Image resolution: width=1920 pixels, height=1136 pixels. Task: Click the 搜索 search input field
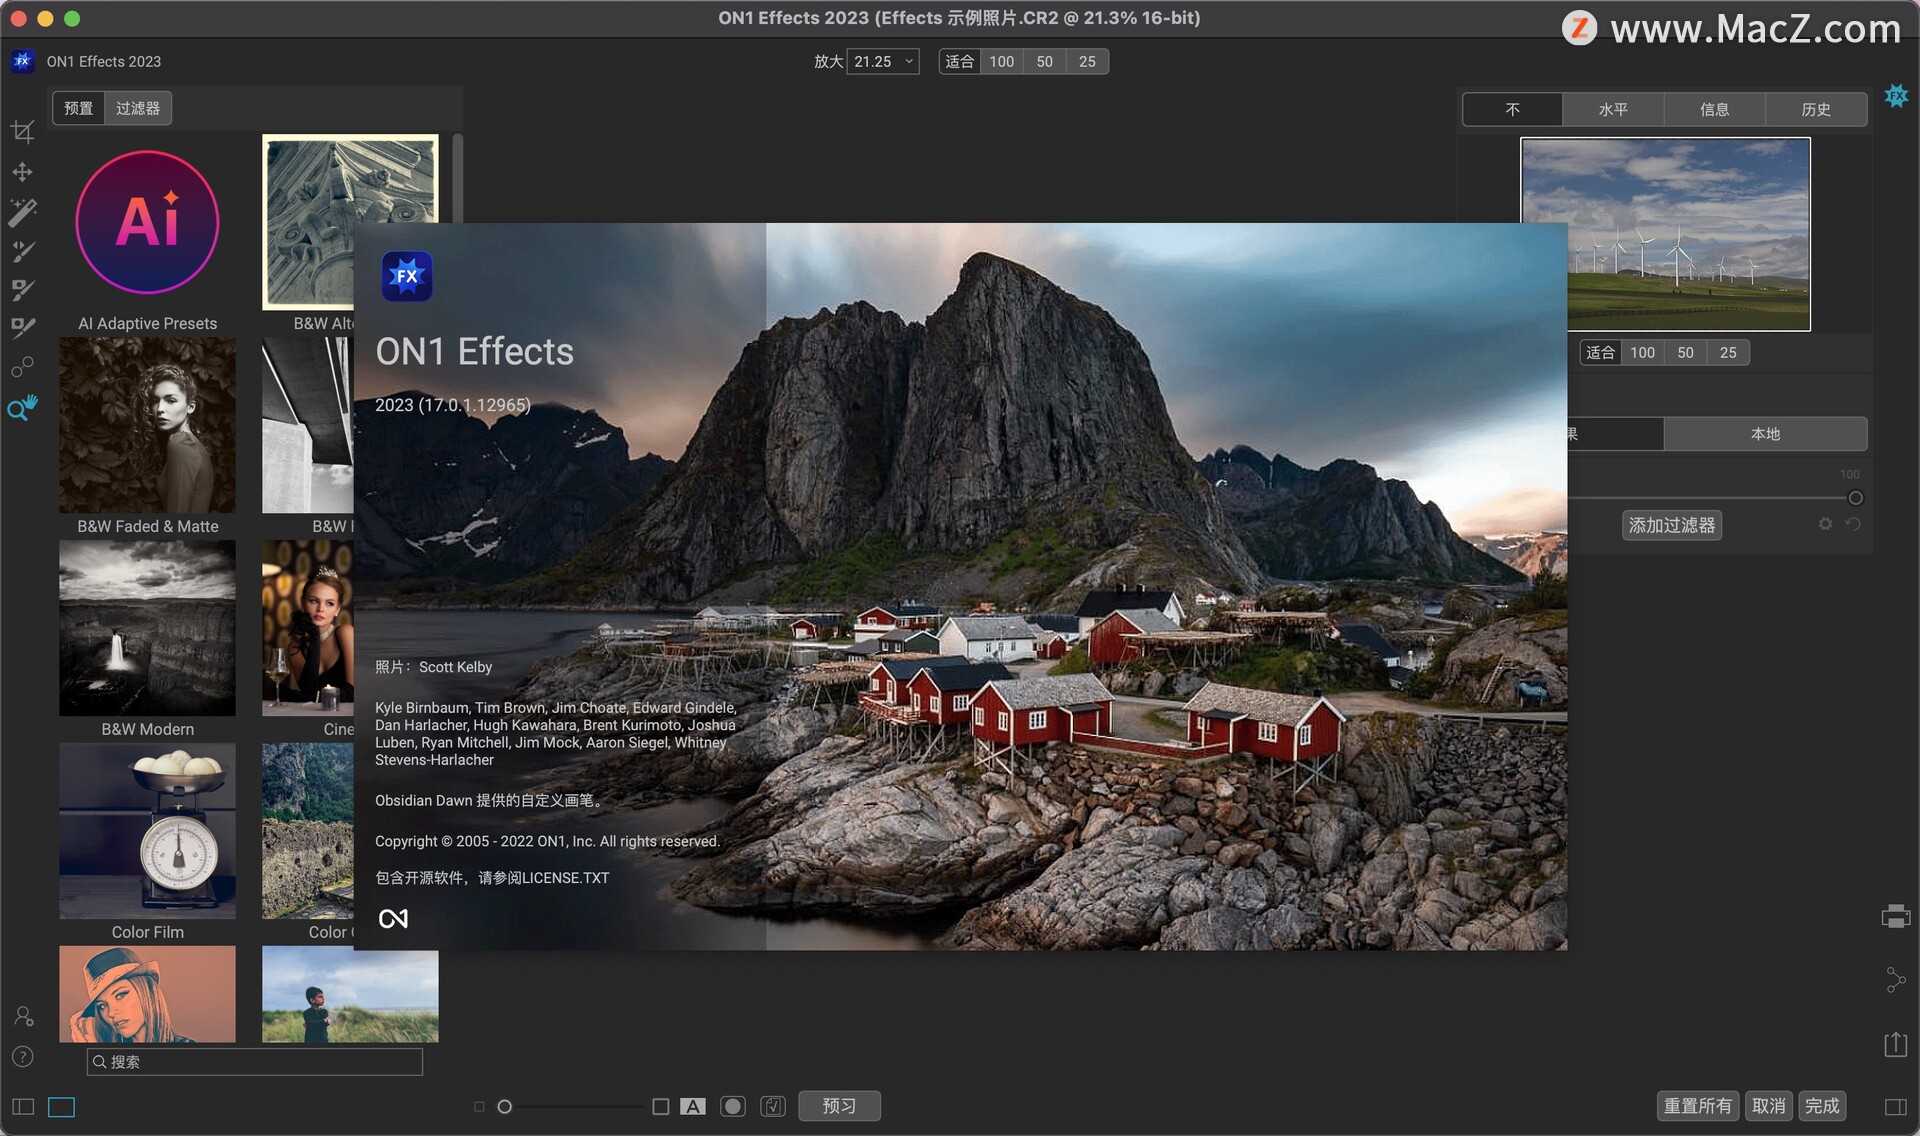(255, 1062)
